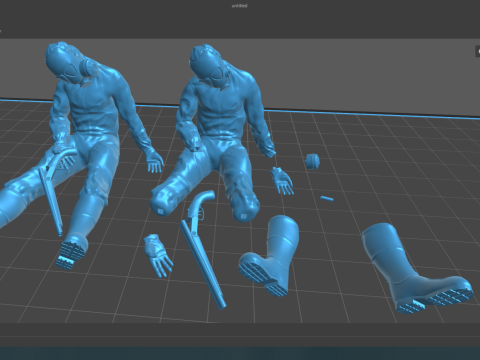Select the detached hand beside the legless figure

click(282, 181)
